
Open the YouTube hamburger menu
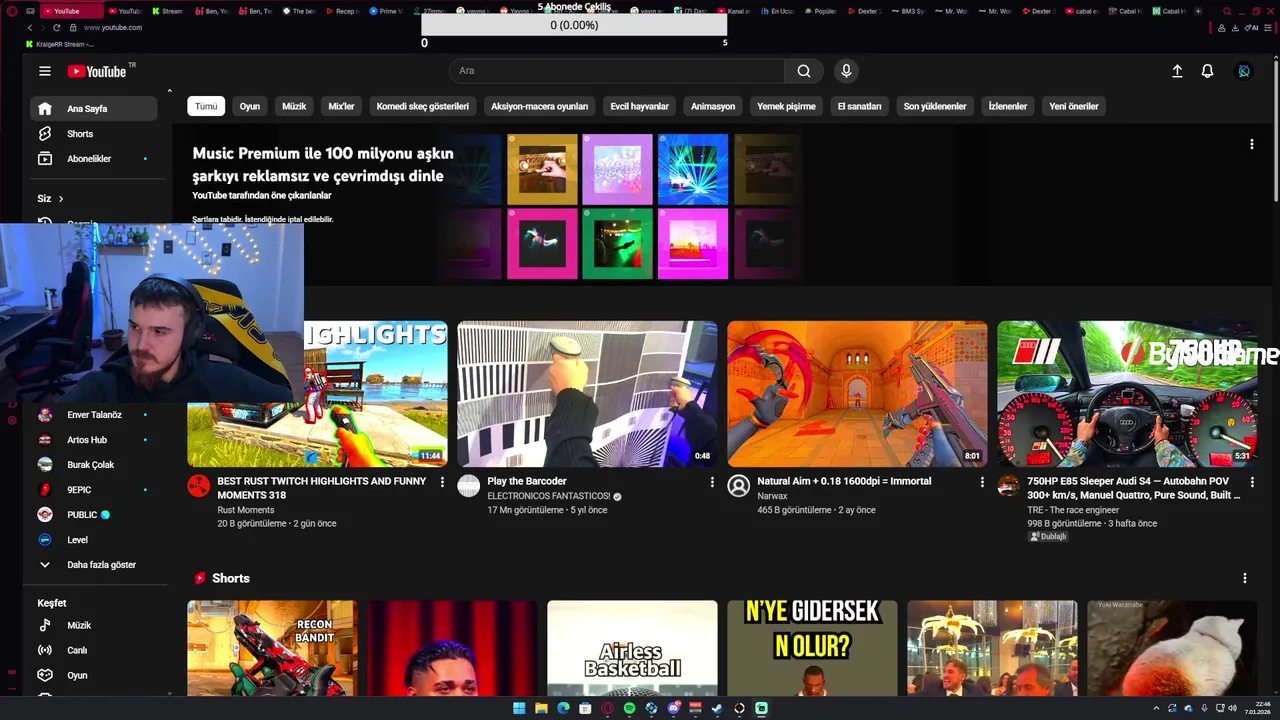coord(45,71)
